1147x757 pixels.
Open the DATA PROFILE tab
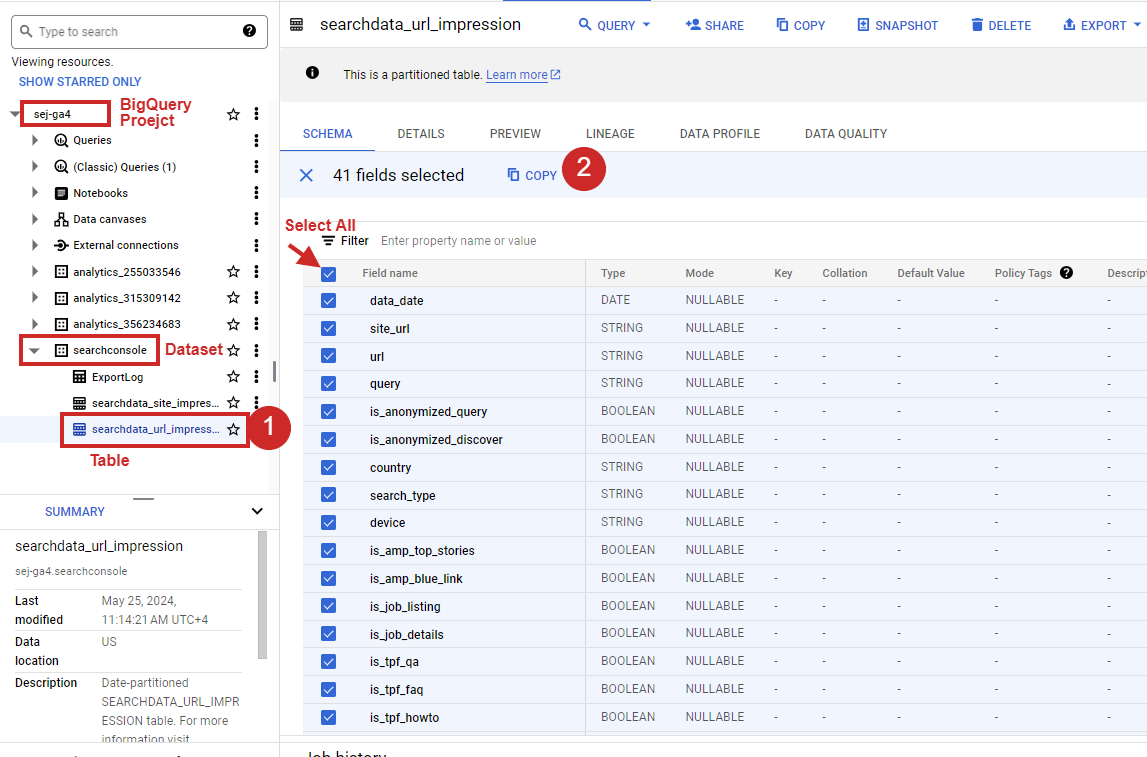(719, 133)
